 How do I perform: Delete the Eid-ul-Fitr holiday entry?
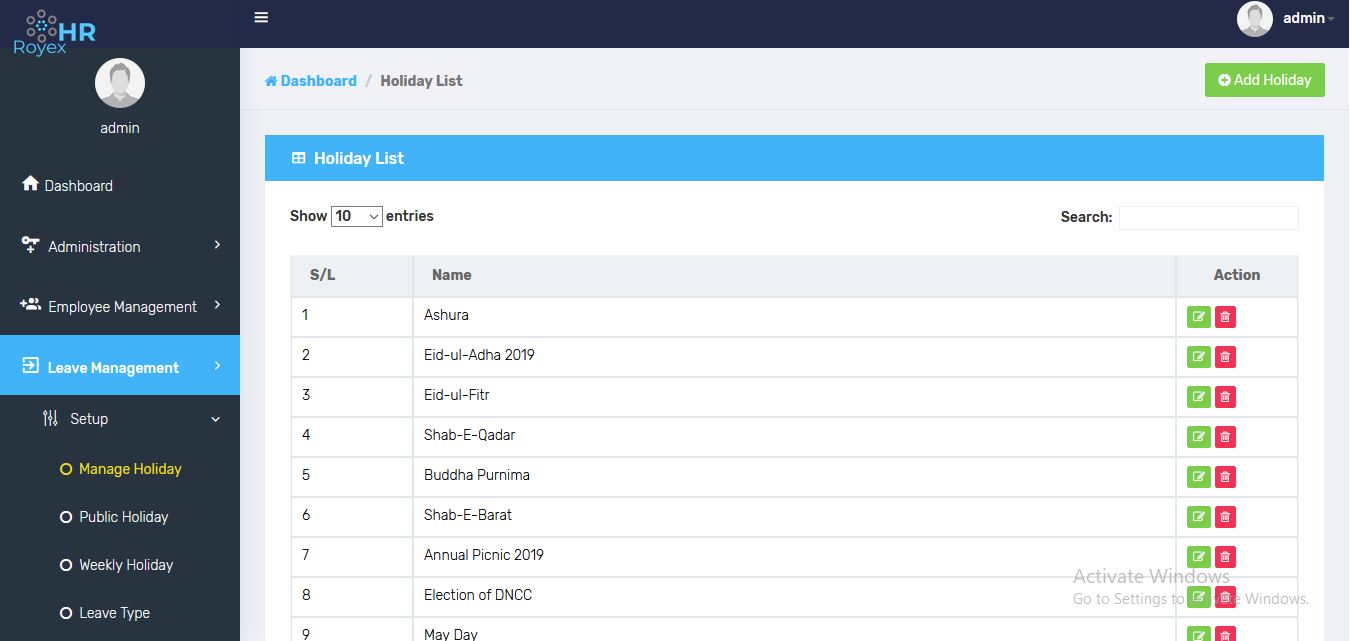click(x=1225, y=397)
